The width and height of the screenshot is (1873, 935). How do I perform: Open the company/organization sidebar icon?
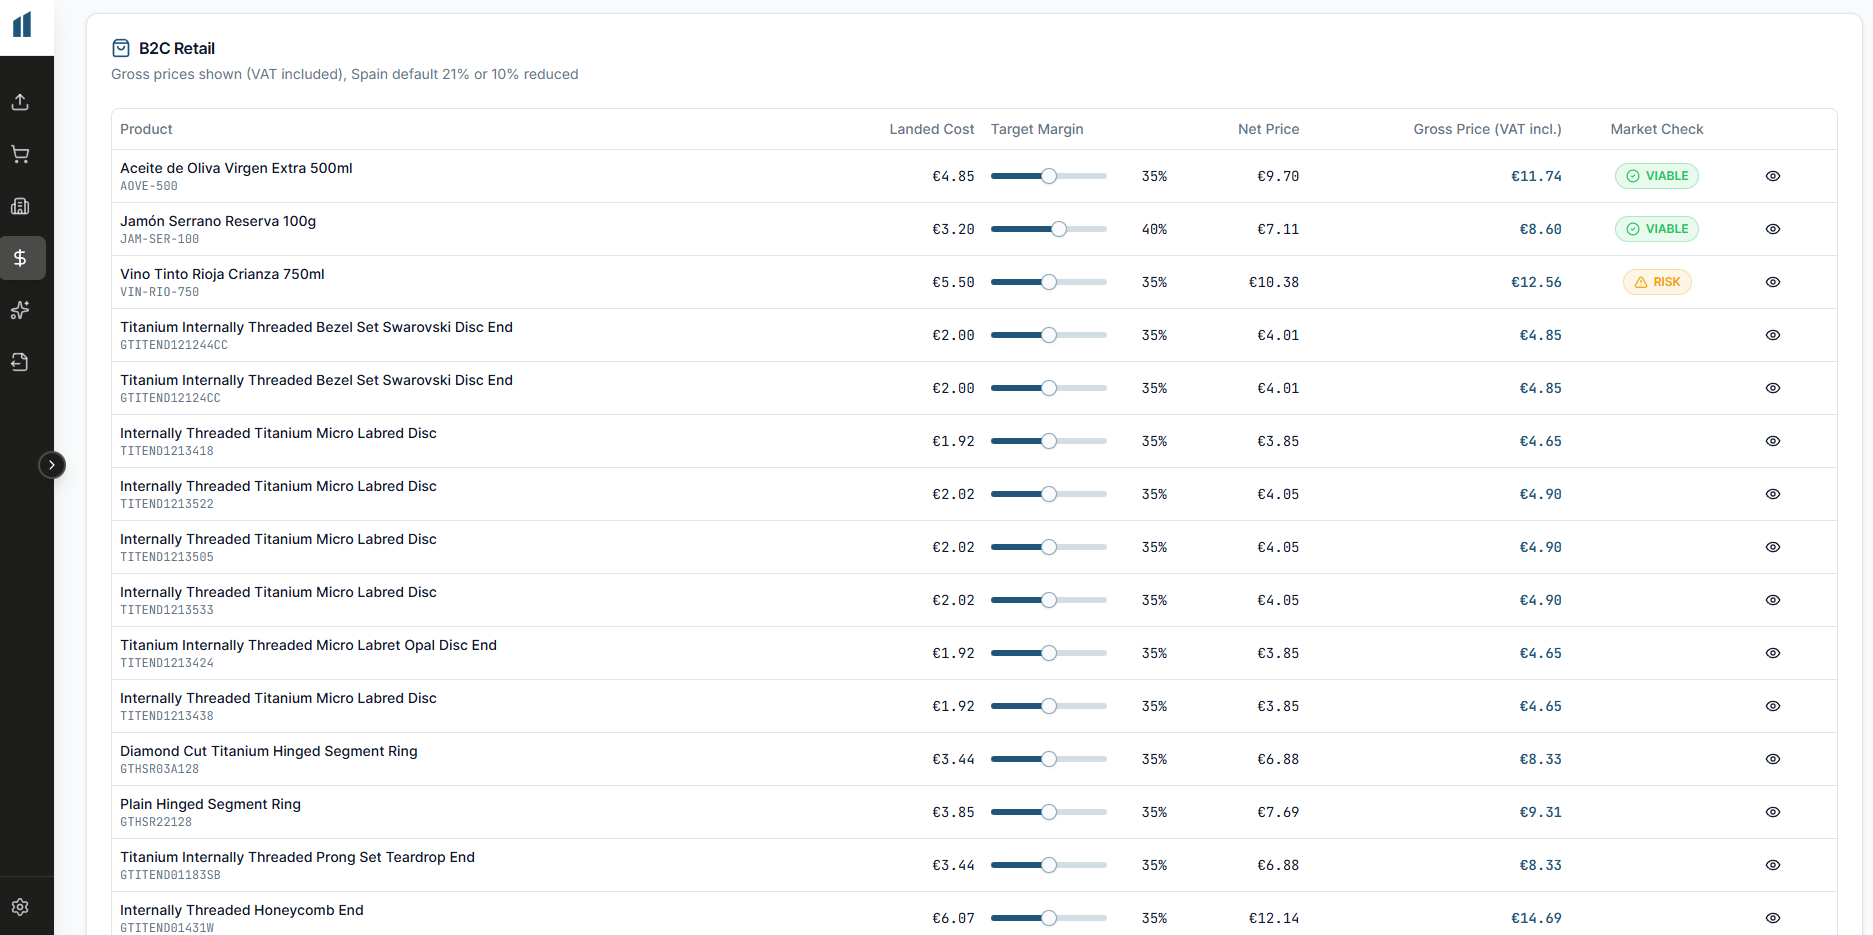tap(20, 206)
